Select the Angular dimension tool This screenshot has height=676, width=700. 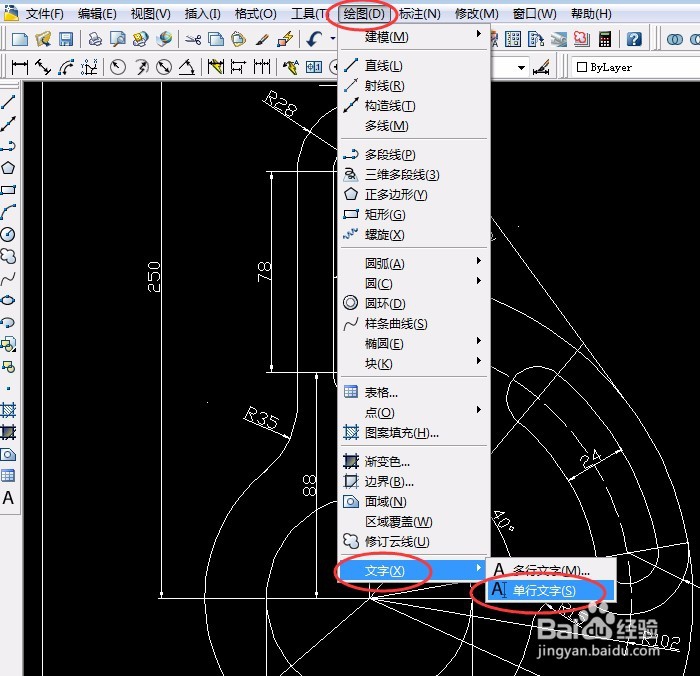pyautogui.click(x=187, y=67)
